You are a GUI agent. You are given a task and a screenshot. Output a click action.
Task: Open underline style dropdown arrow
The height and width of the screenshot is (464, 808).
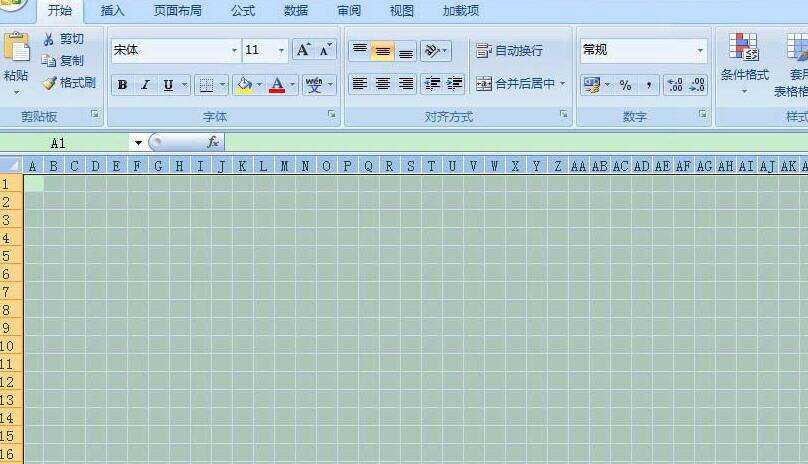(x=184, y=85)
